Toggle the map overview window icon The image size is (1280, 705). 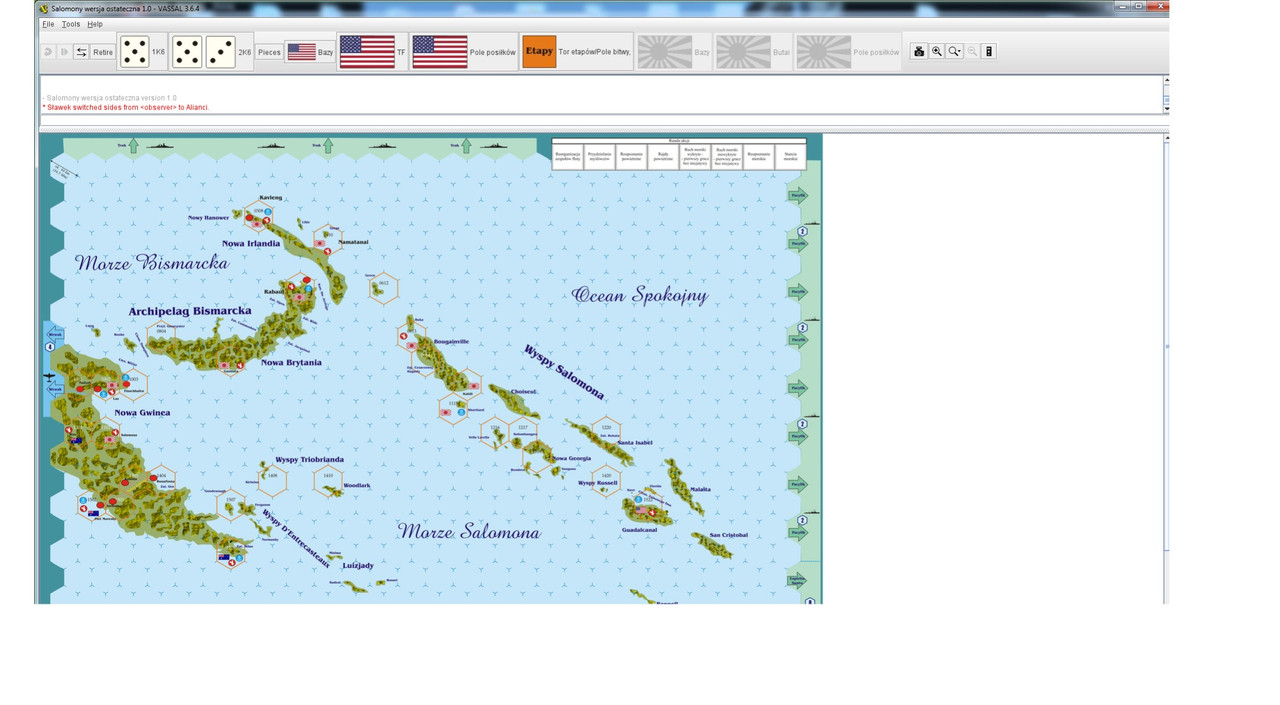point(989,51)
